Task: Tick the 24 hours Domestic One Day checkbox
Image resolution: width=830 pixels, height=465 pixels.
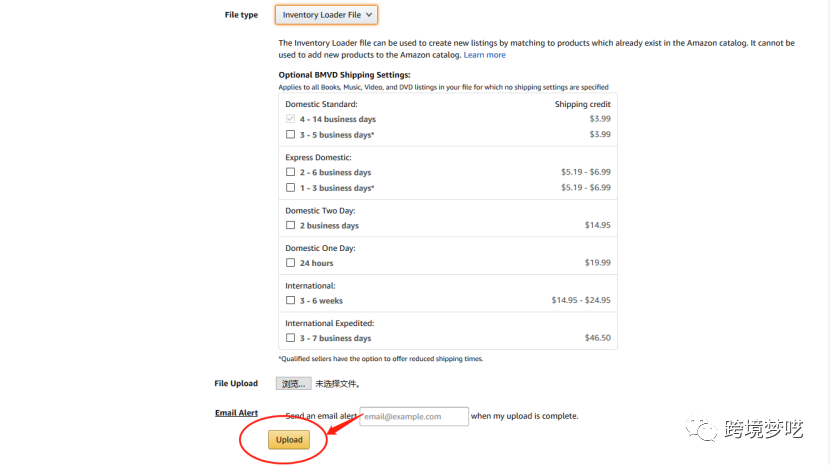Action: [x=290, y=263]
